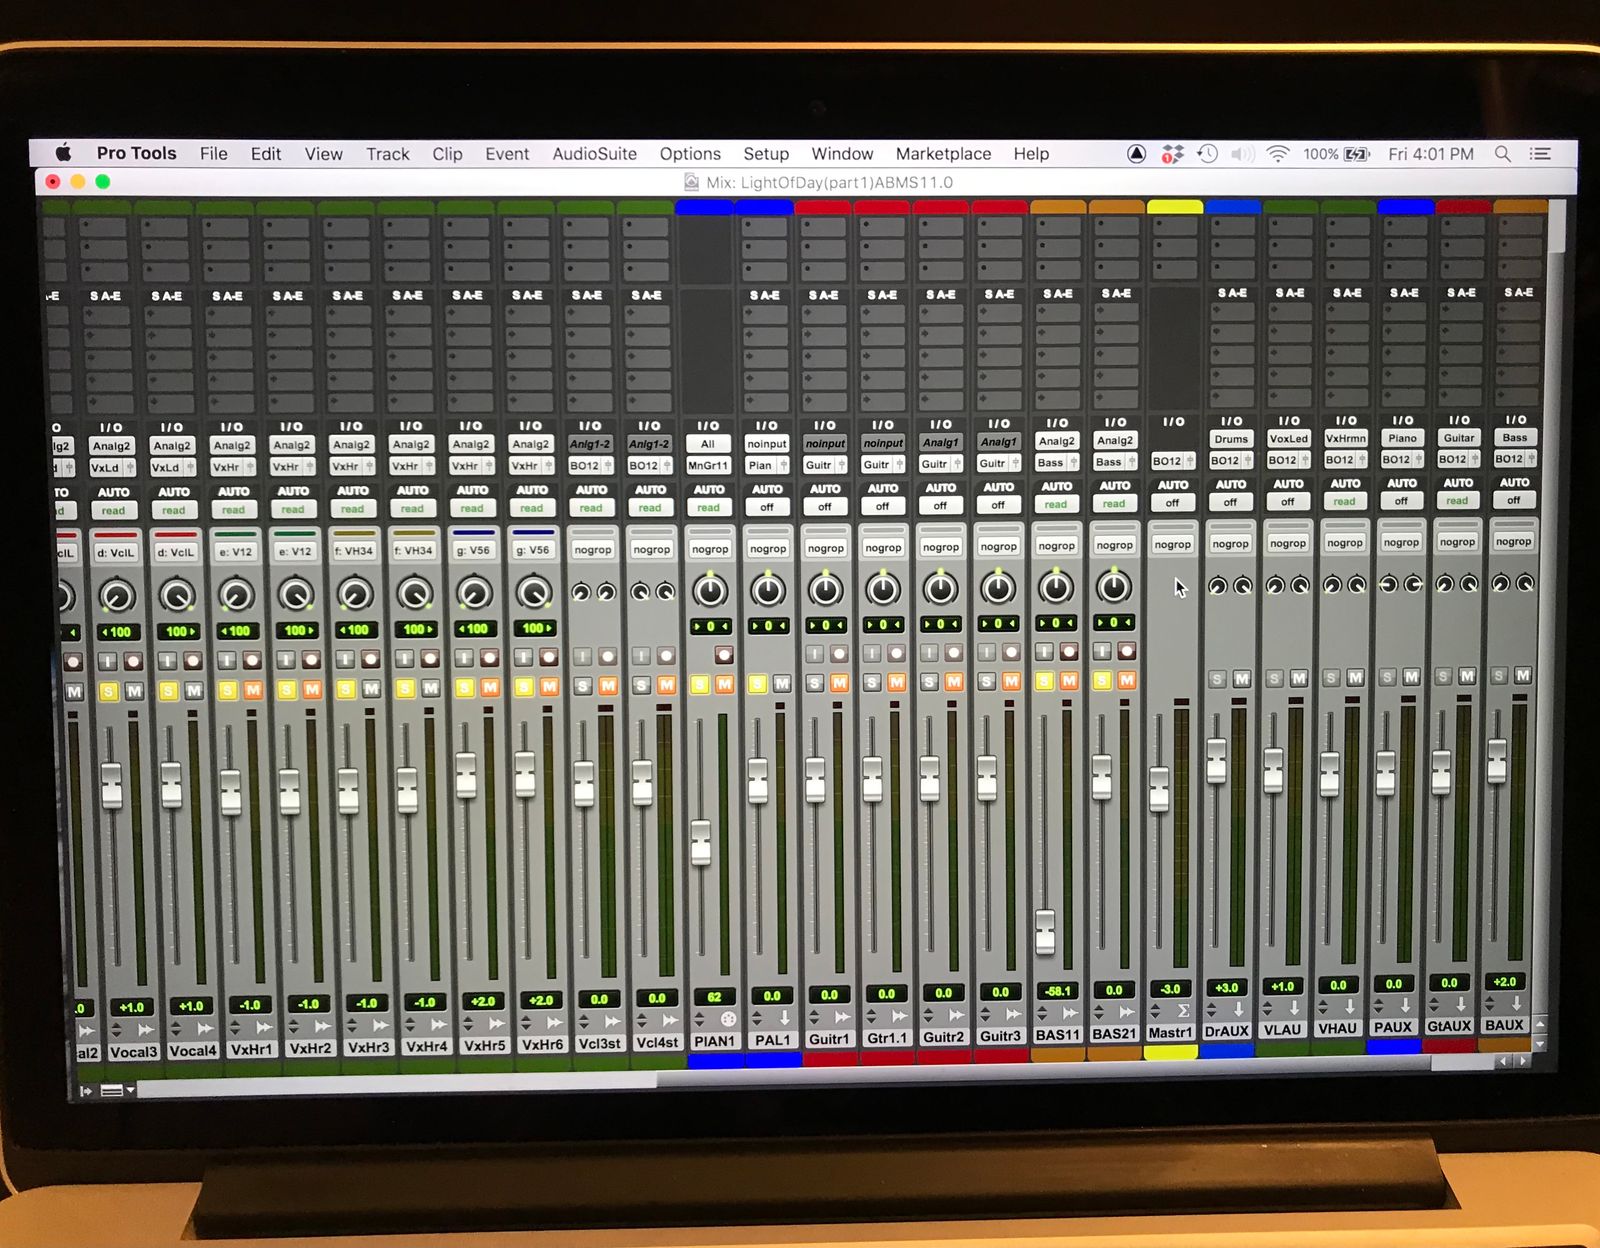Open Spotlight search in the menu bar
Image resolution: width=1600 pixels, height=1248 pixels.
click(1502, 154)
